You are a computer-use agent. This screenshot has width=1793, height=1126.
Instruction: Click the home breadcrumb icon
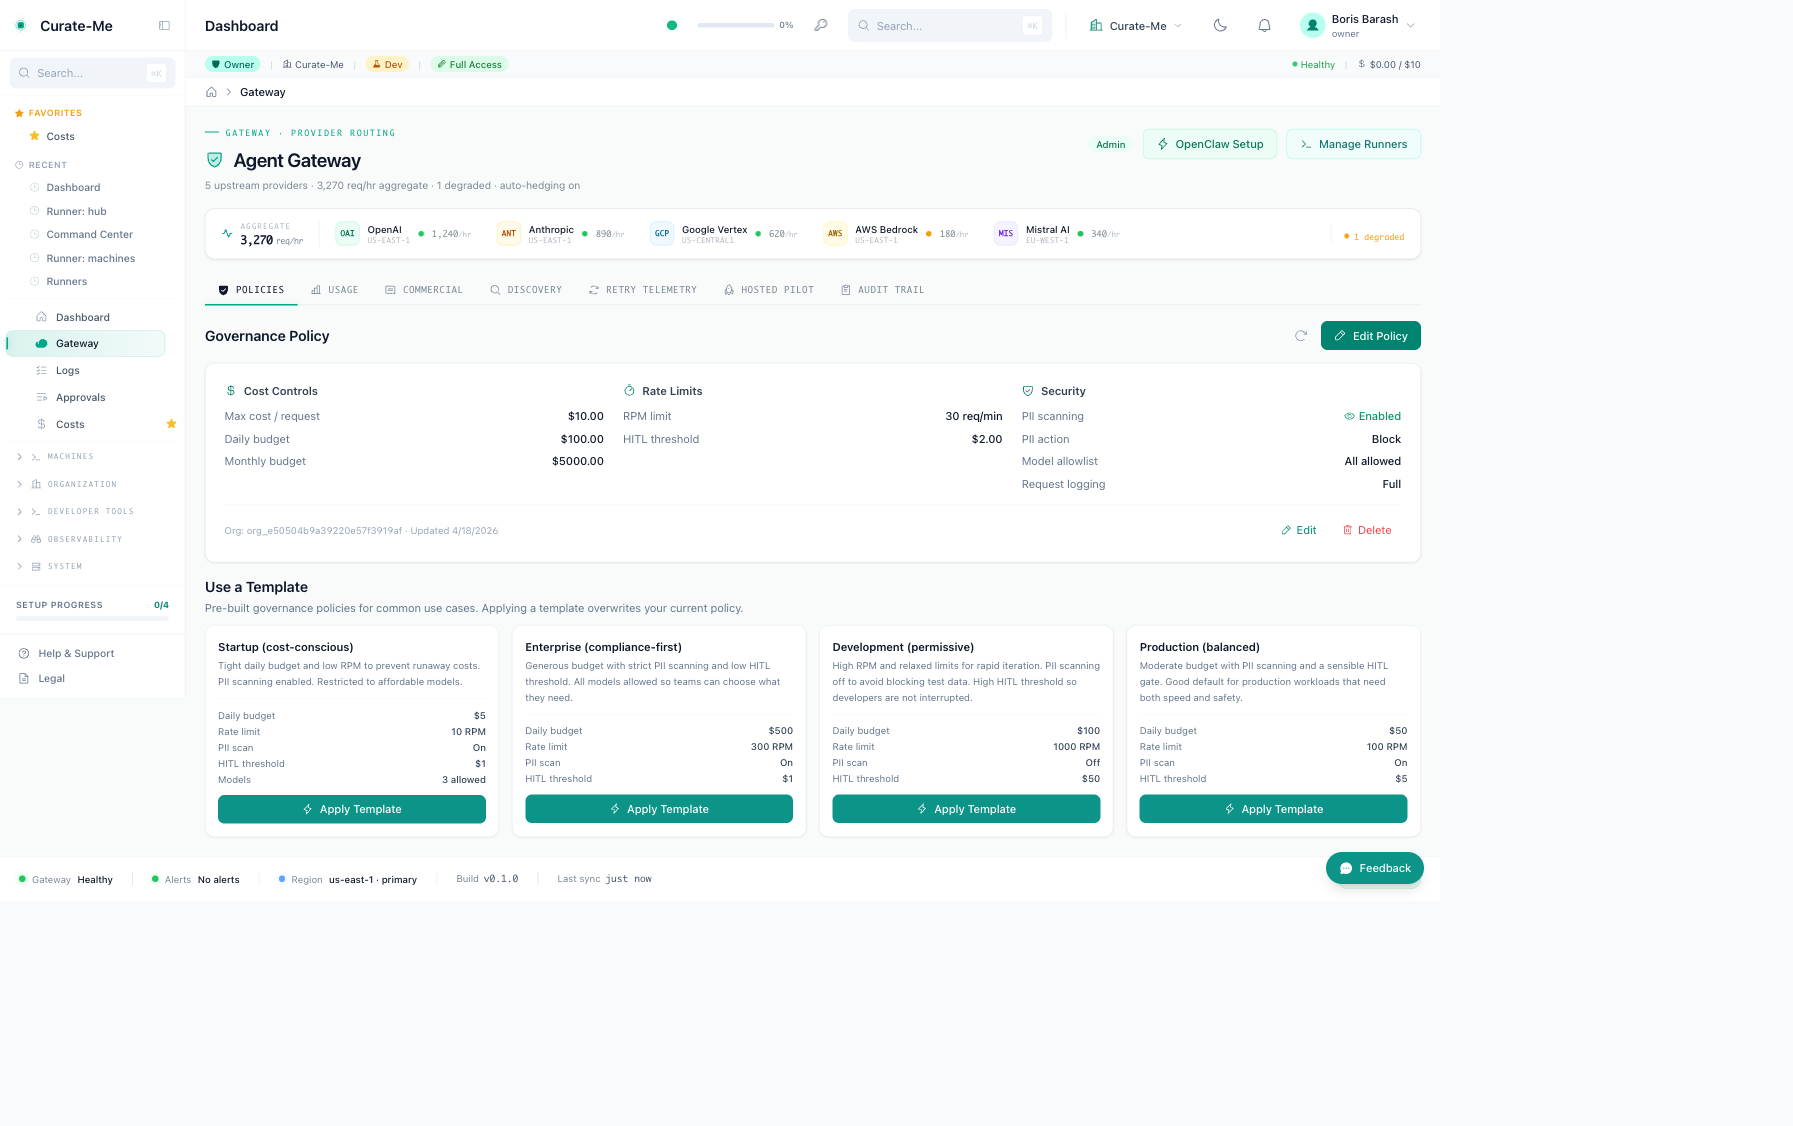pos(211,92)
